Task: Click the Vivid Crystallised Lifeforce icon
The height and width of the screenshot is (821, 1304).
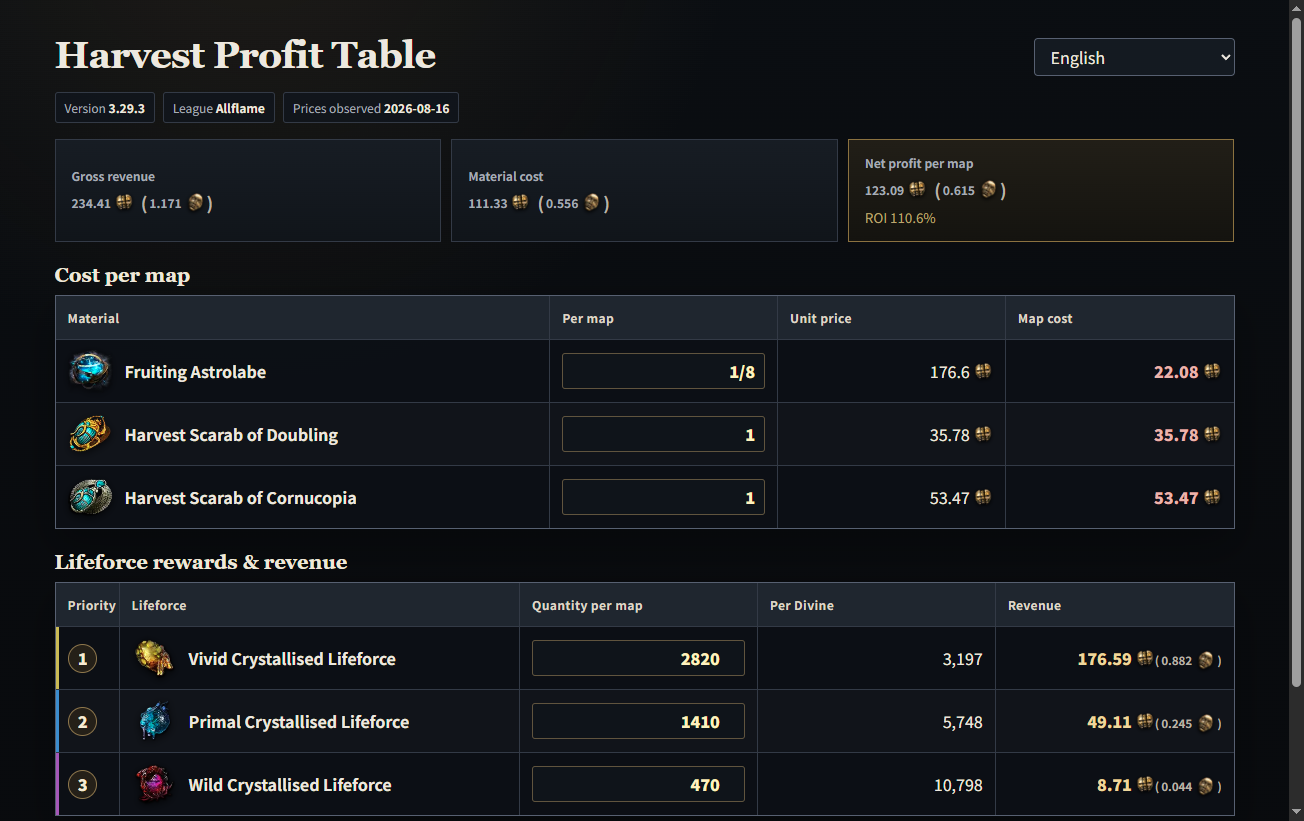Action: (154, 658)
